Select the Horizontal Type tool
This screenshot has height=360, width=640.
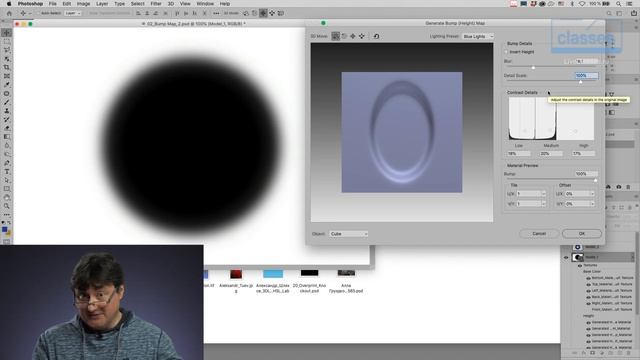(7, 172)
